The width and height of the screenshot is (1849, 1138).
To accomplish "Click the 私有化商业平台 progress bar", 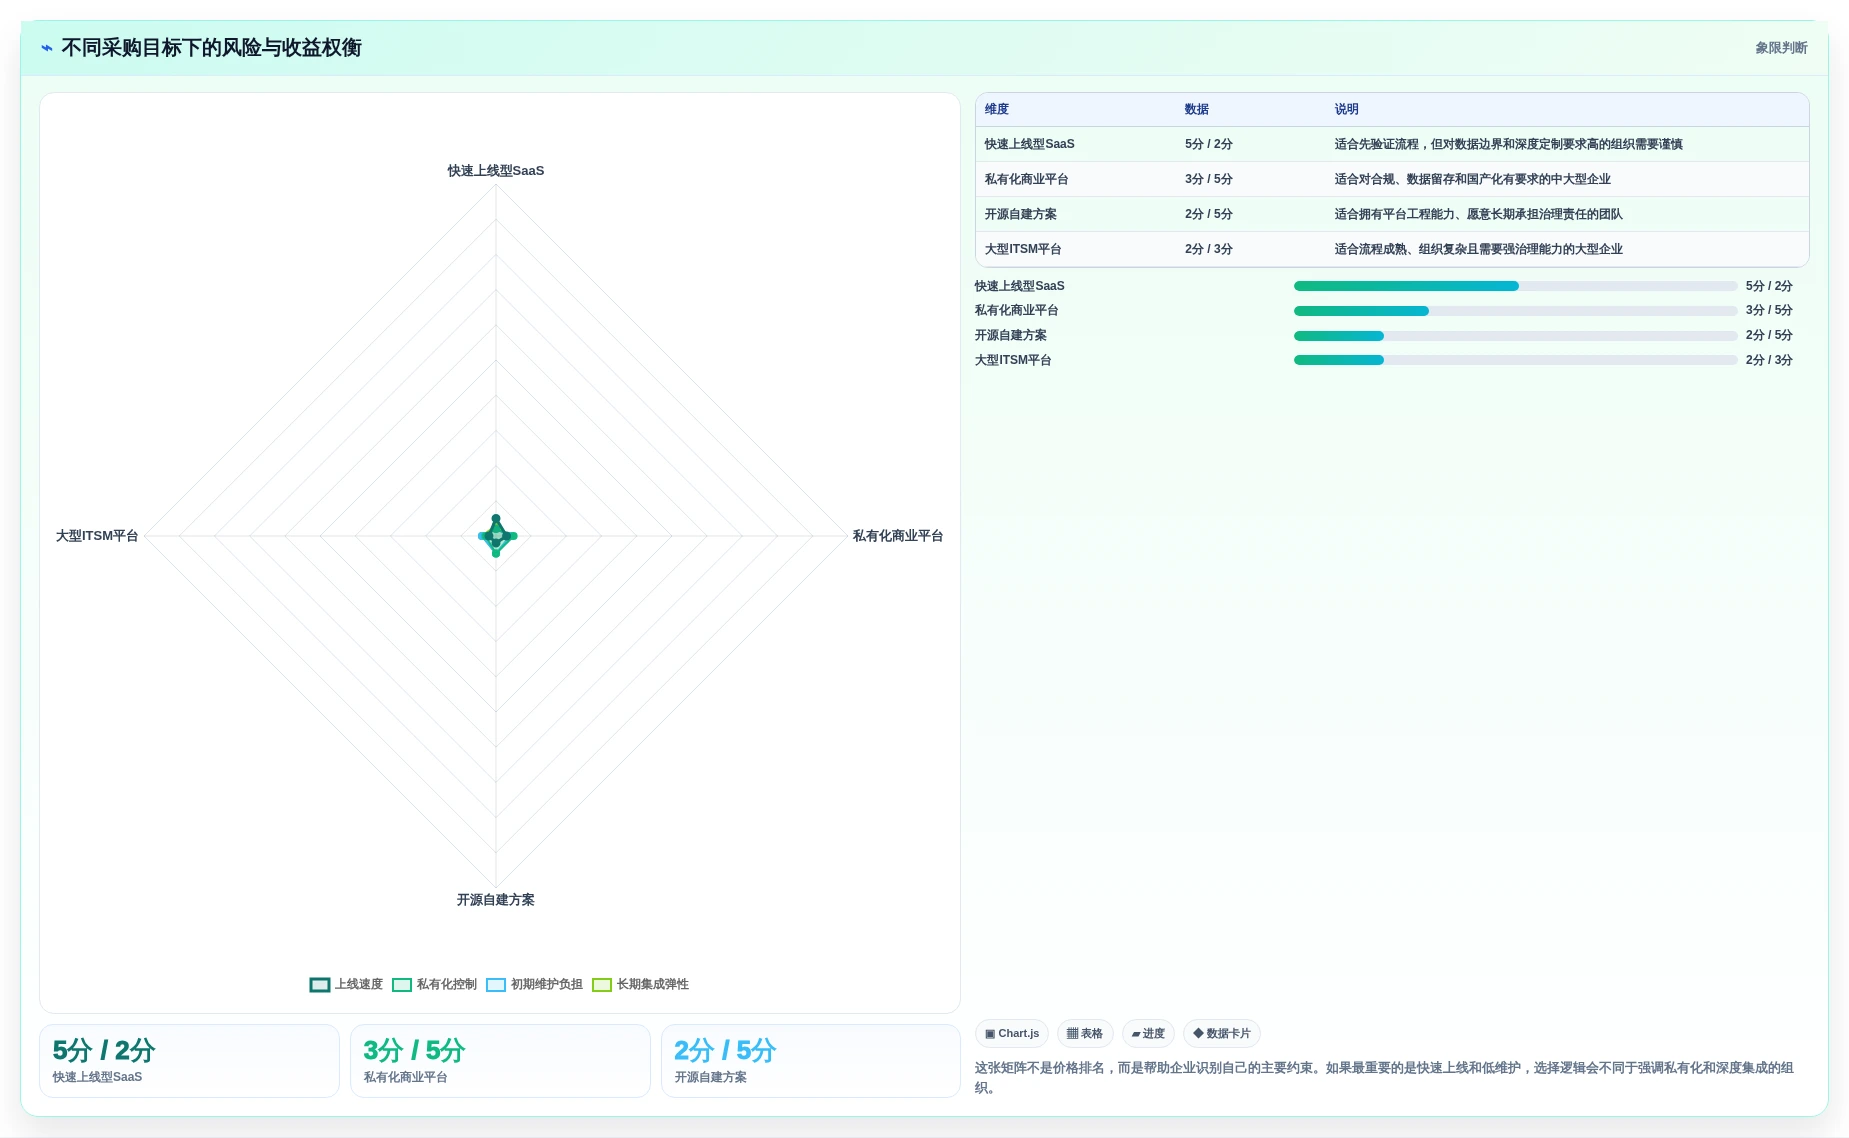I will [x=1515, y=311].
